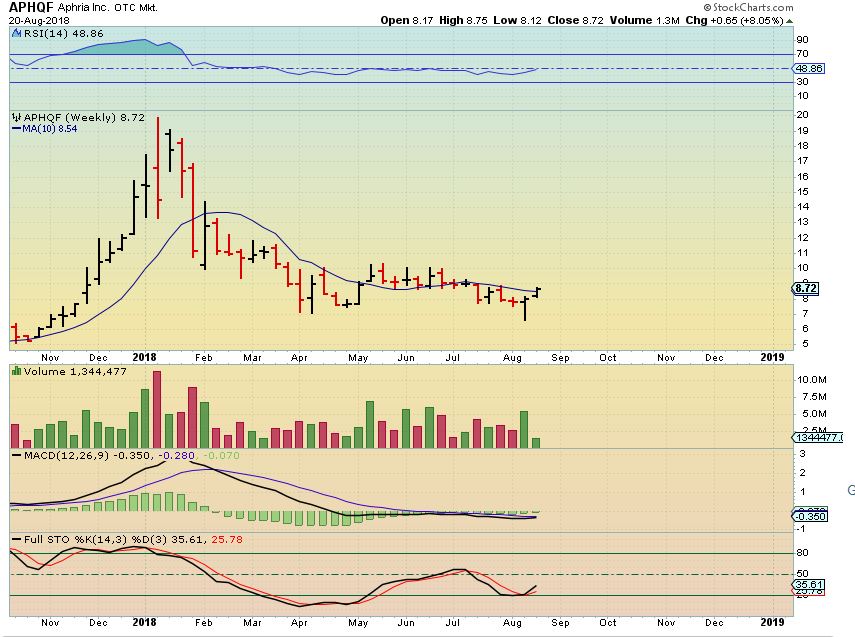Click the last green volume bar in August
The height and width of the screenshot is (637, 855).
(535, 443)
